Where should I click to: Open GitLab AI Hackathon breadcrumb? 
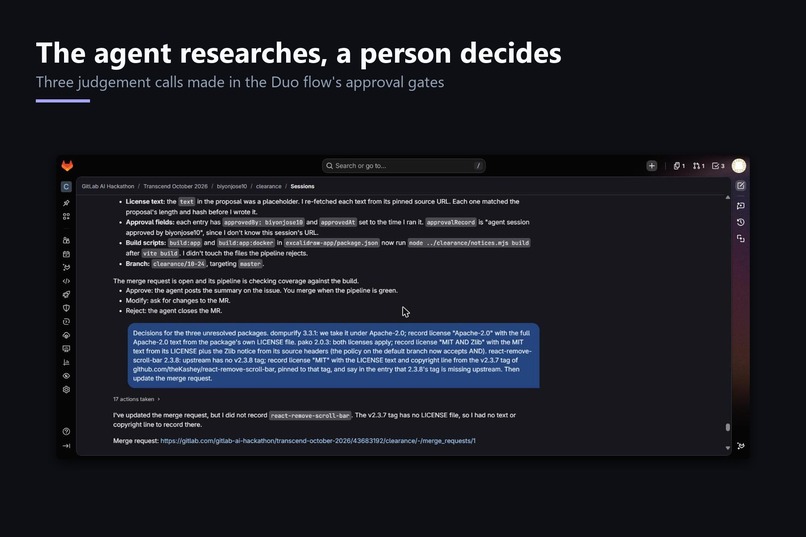(108, 187)
